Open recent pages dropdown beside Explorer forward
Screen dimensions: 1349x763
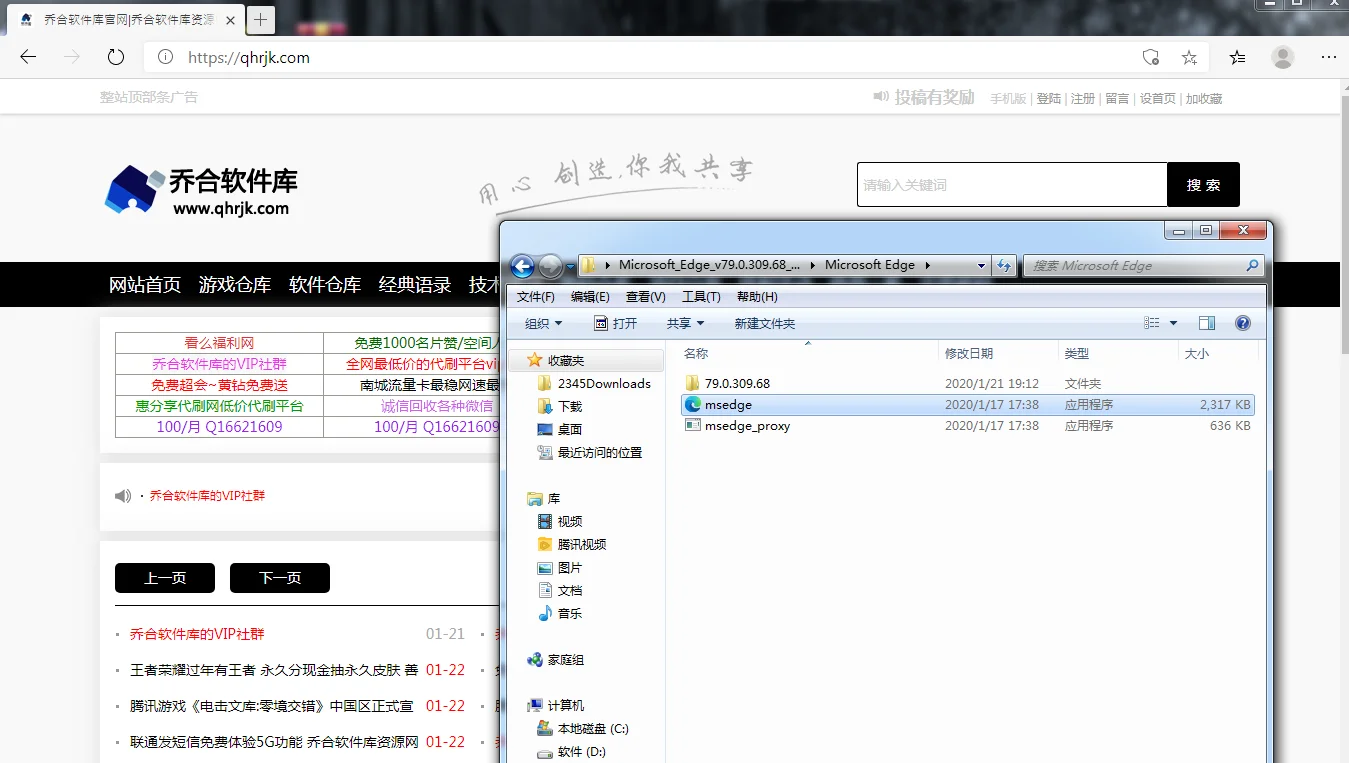click(x=570, y=266)
